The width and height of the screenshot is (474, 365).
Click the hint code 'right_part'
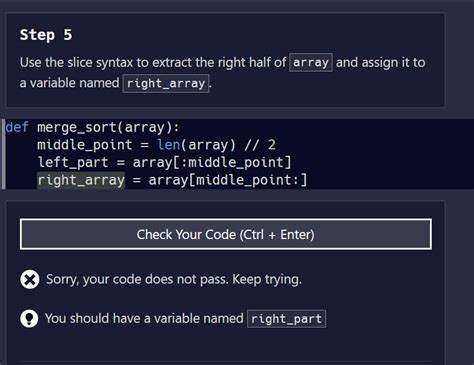pyautogui.click(x=286, y=319)
